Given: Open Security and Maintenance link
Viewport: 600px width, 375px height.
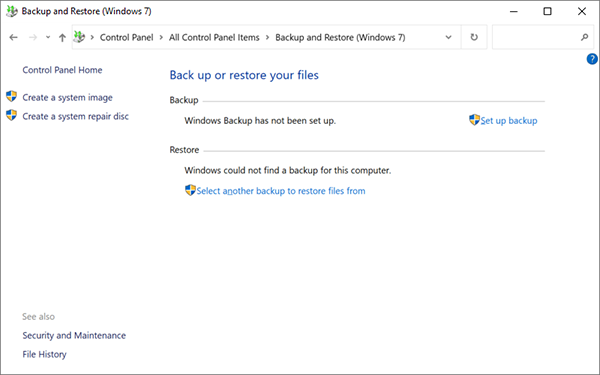Looking at the screenshot, I should [x=74, y=336].
